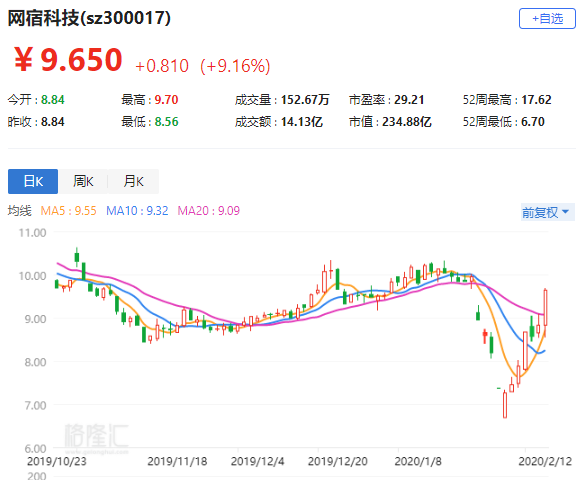The height and width of the screenshot is (480, 582).
Task: Click the 7.00 y-axis label
Action: coord(35,405)
